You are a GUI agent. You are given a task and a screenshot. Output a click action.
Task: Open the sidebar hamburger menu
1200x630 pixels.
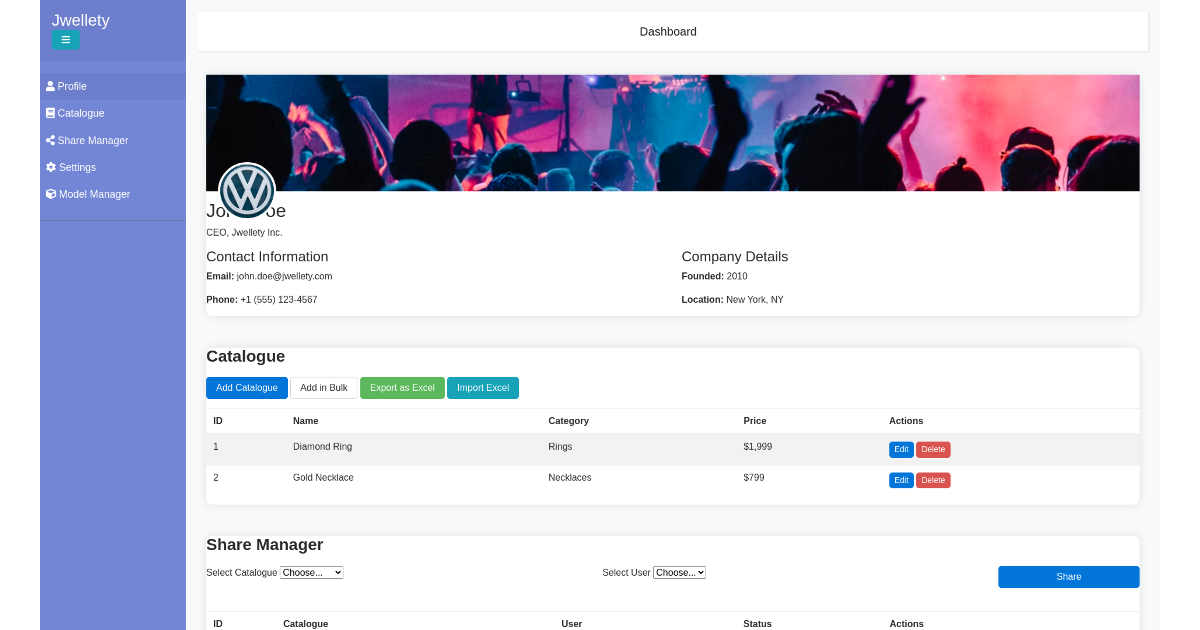click(x=65, y=40)
